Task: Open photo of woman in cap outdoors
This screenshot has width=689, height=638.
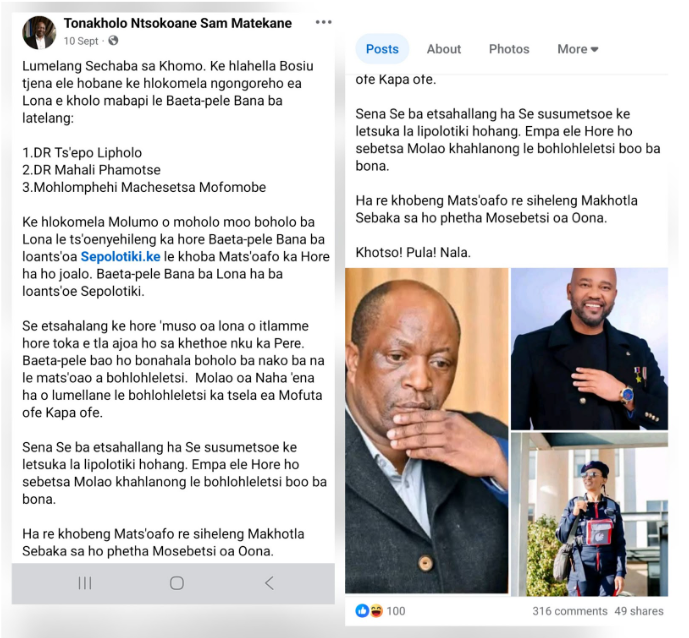Action: point(589,514)
